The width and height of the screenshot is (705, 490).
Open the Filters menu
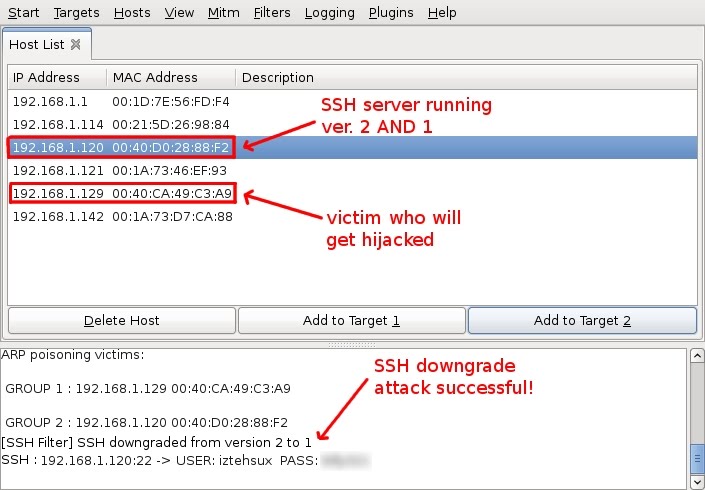point(272,13)
